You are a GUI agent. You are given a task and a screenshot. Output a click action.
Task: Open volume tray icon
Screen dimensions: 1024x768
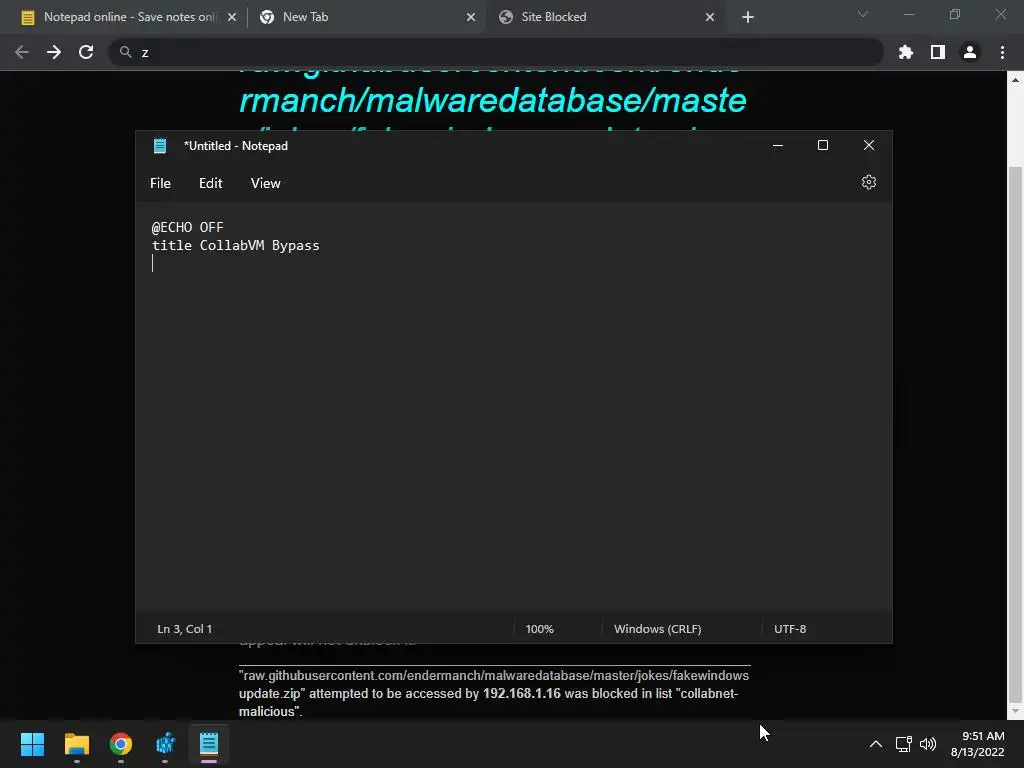[x=927, y=744]
